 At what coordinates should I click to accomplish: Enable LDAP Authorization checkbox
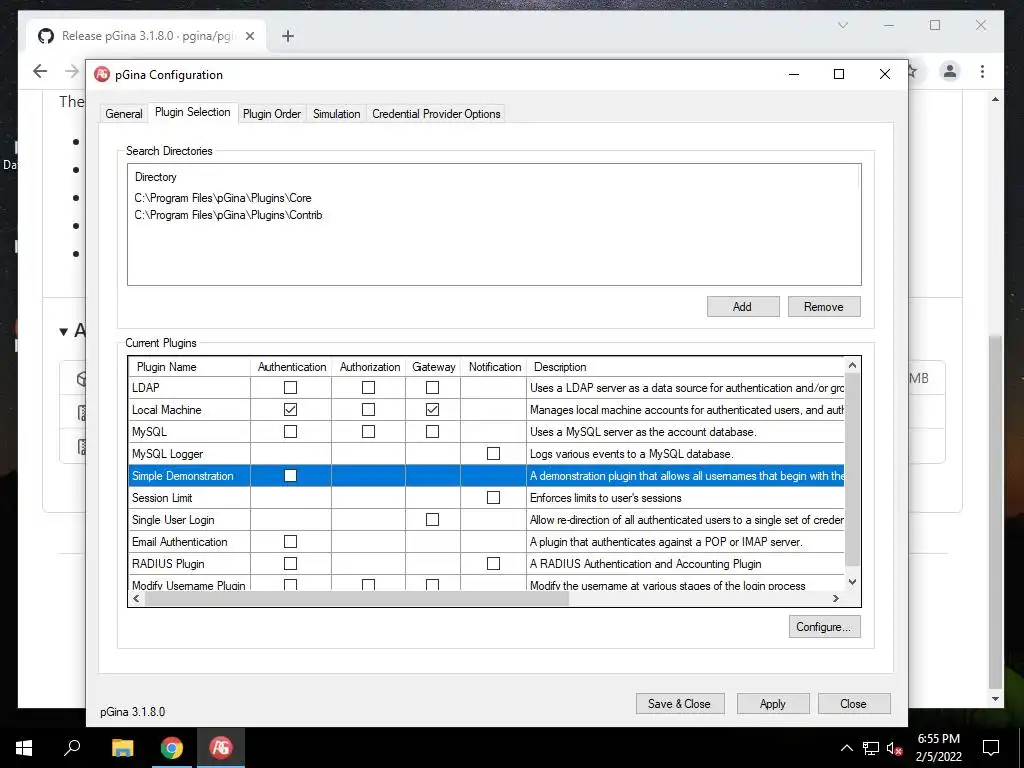tap(368, 387)
